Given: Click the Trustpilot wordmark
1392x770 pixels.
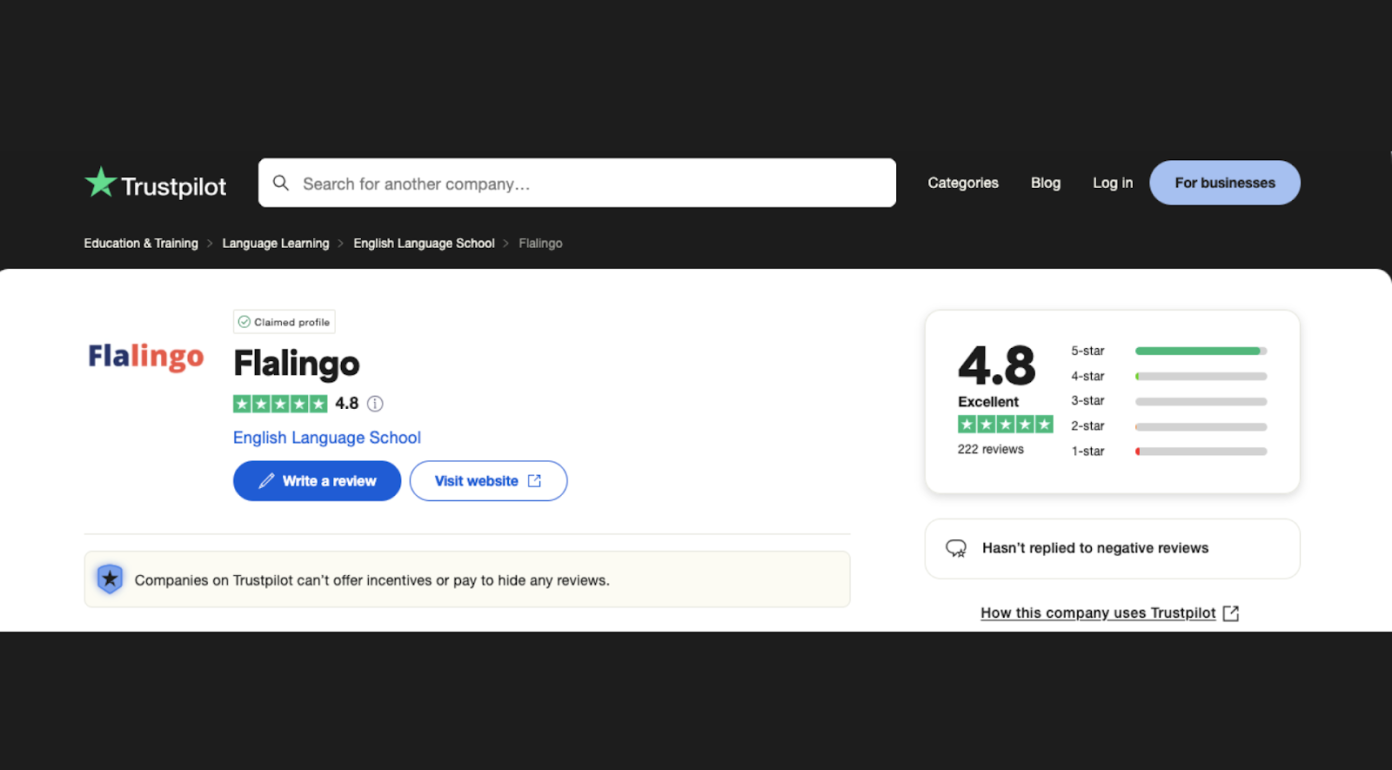Looking at the screenshot, I should [174, 185].
